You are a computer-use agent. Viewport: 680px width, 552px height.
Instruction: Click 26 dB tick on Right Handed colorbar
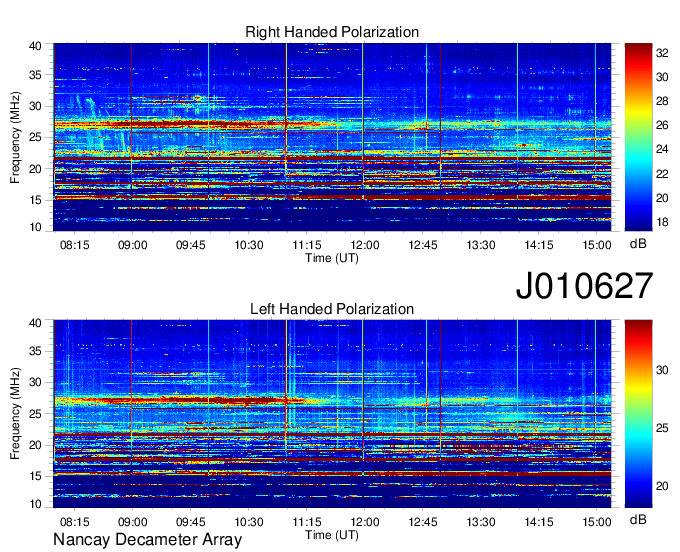[x=662, y=125]
